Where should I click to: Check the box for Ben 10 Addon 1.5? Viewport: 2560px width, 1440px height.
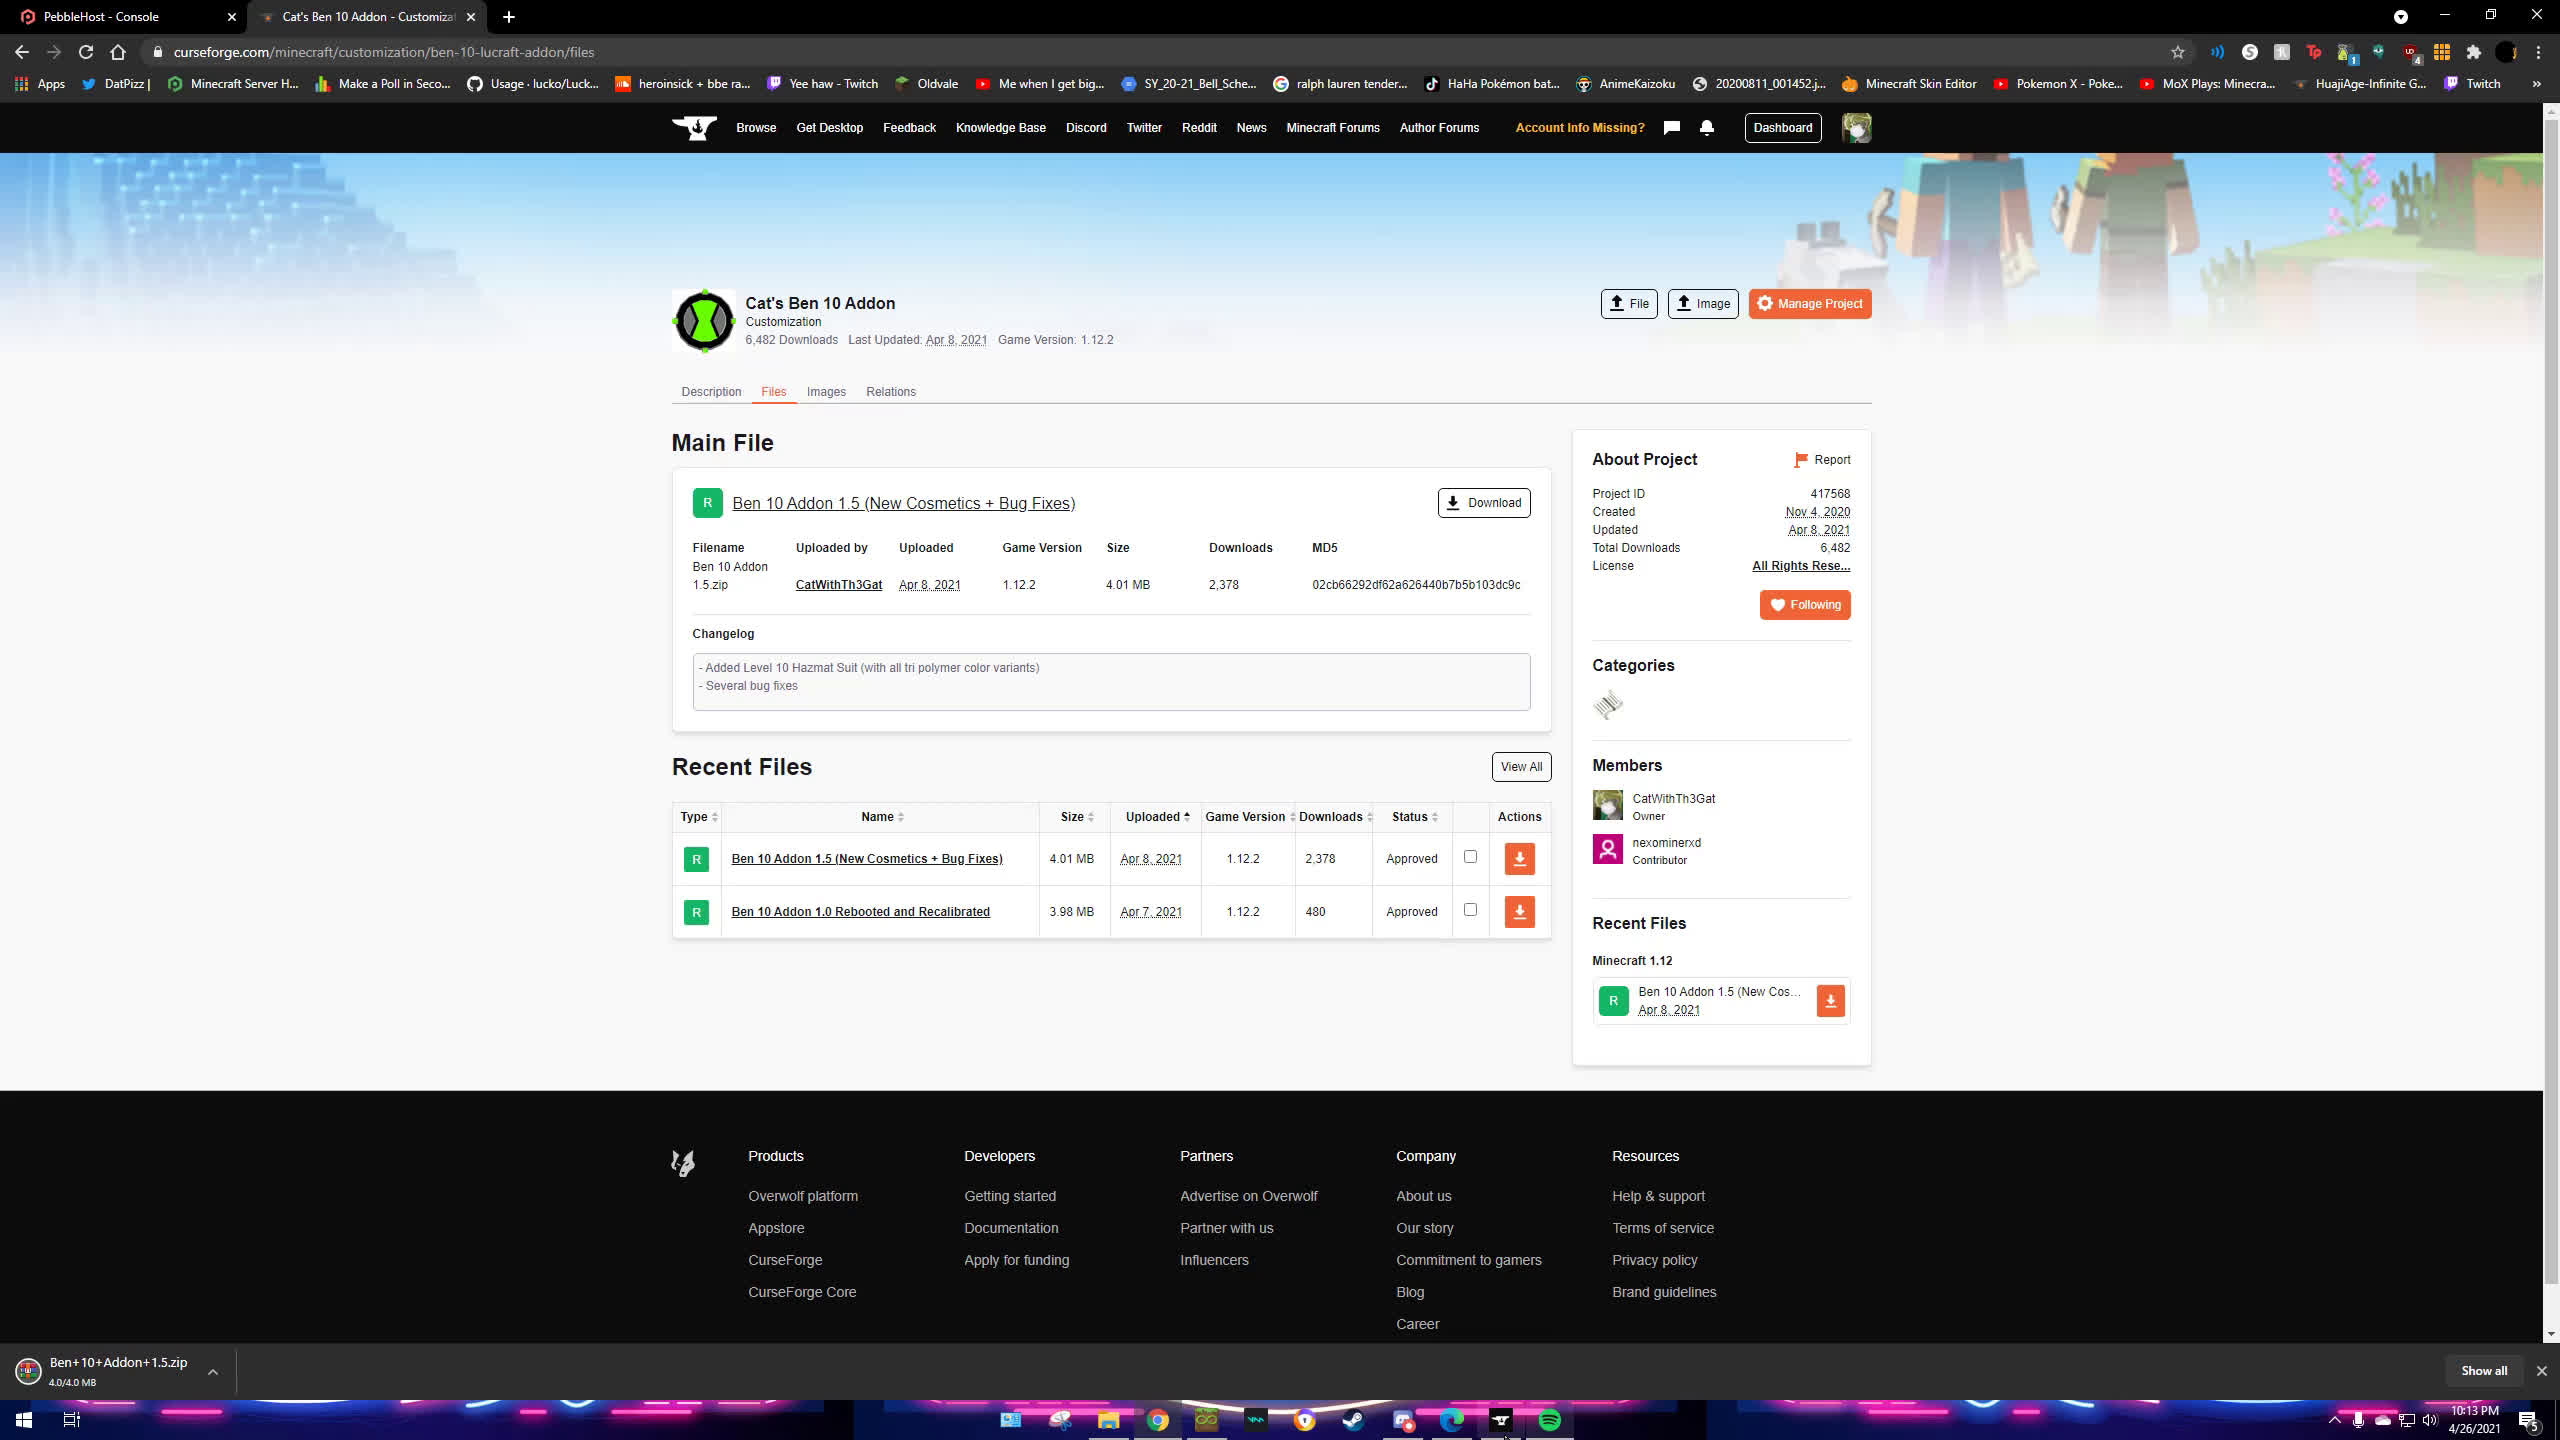(x=1470, y=857)
